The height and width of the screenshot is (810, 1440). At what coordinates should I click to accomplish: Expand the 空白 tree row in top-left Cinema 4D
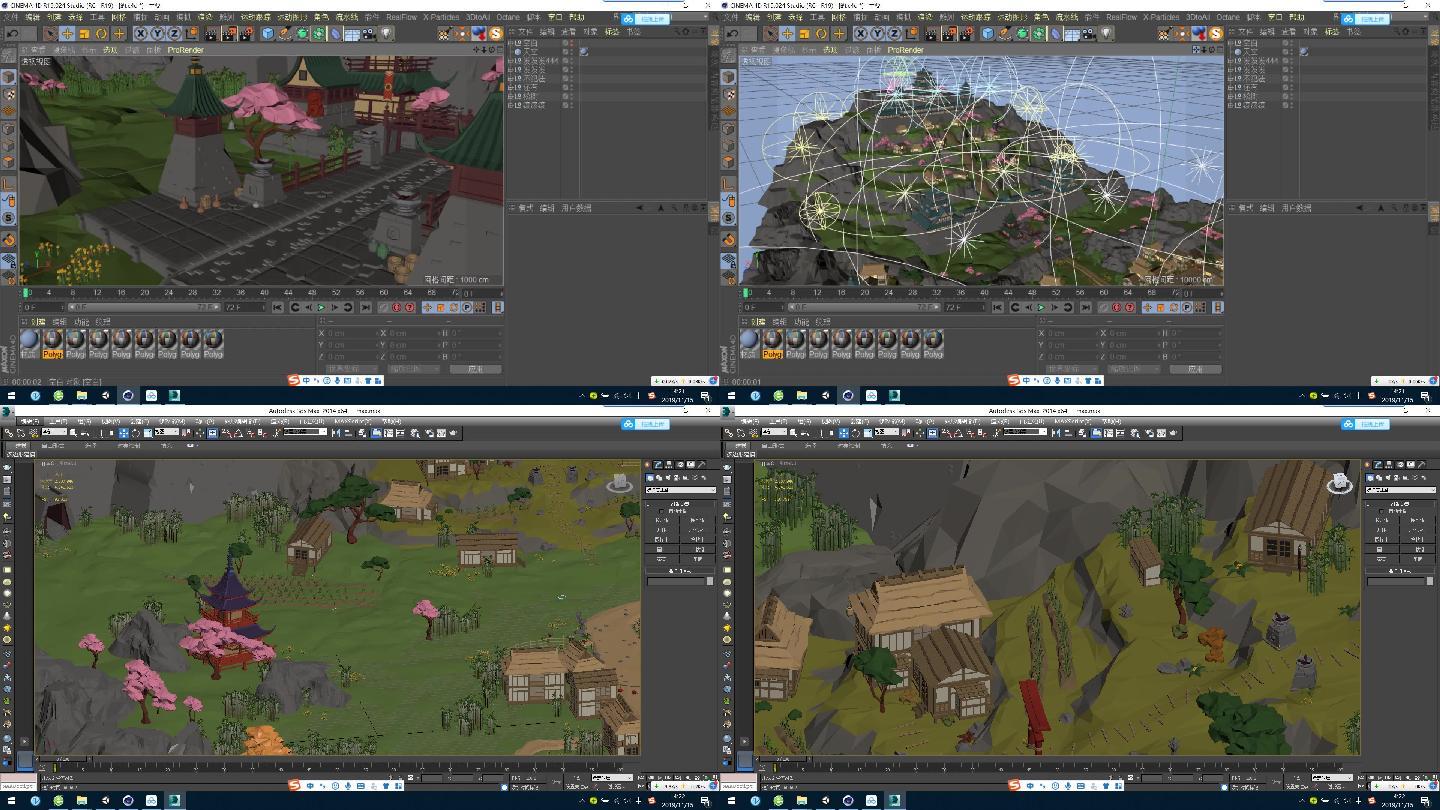pyautogui.click(x=510, y=43)
